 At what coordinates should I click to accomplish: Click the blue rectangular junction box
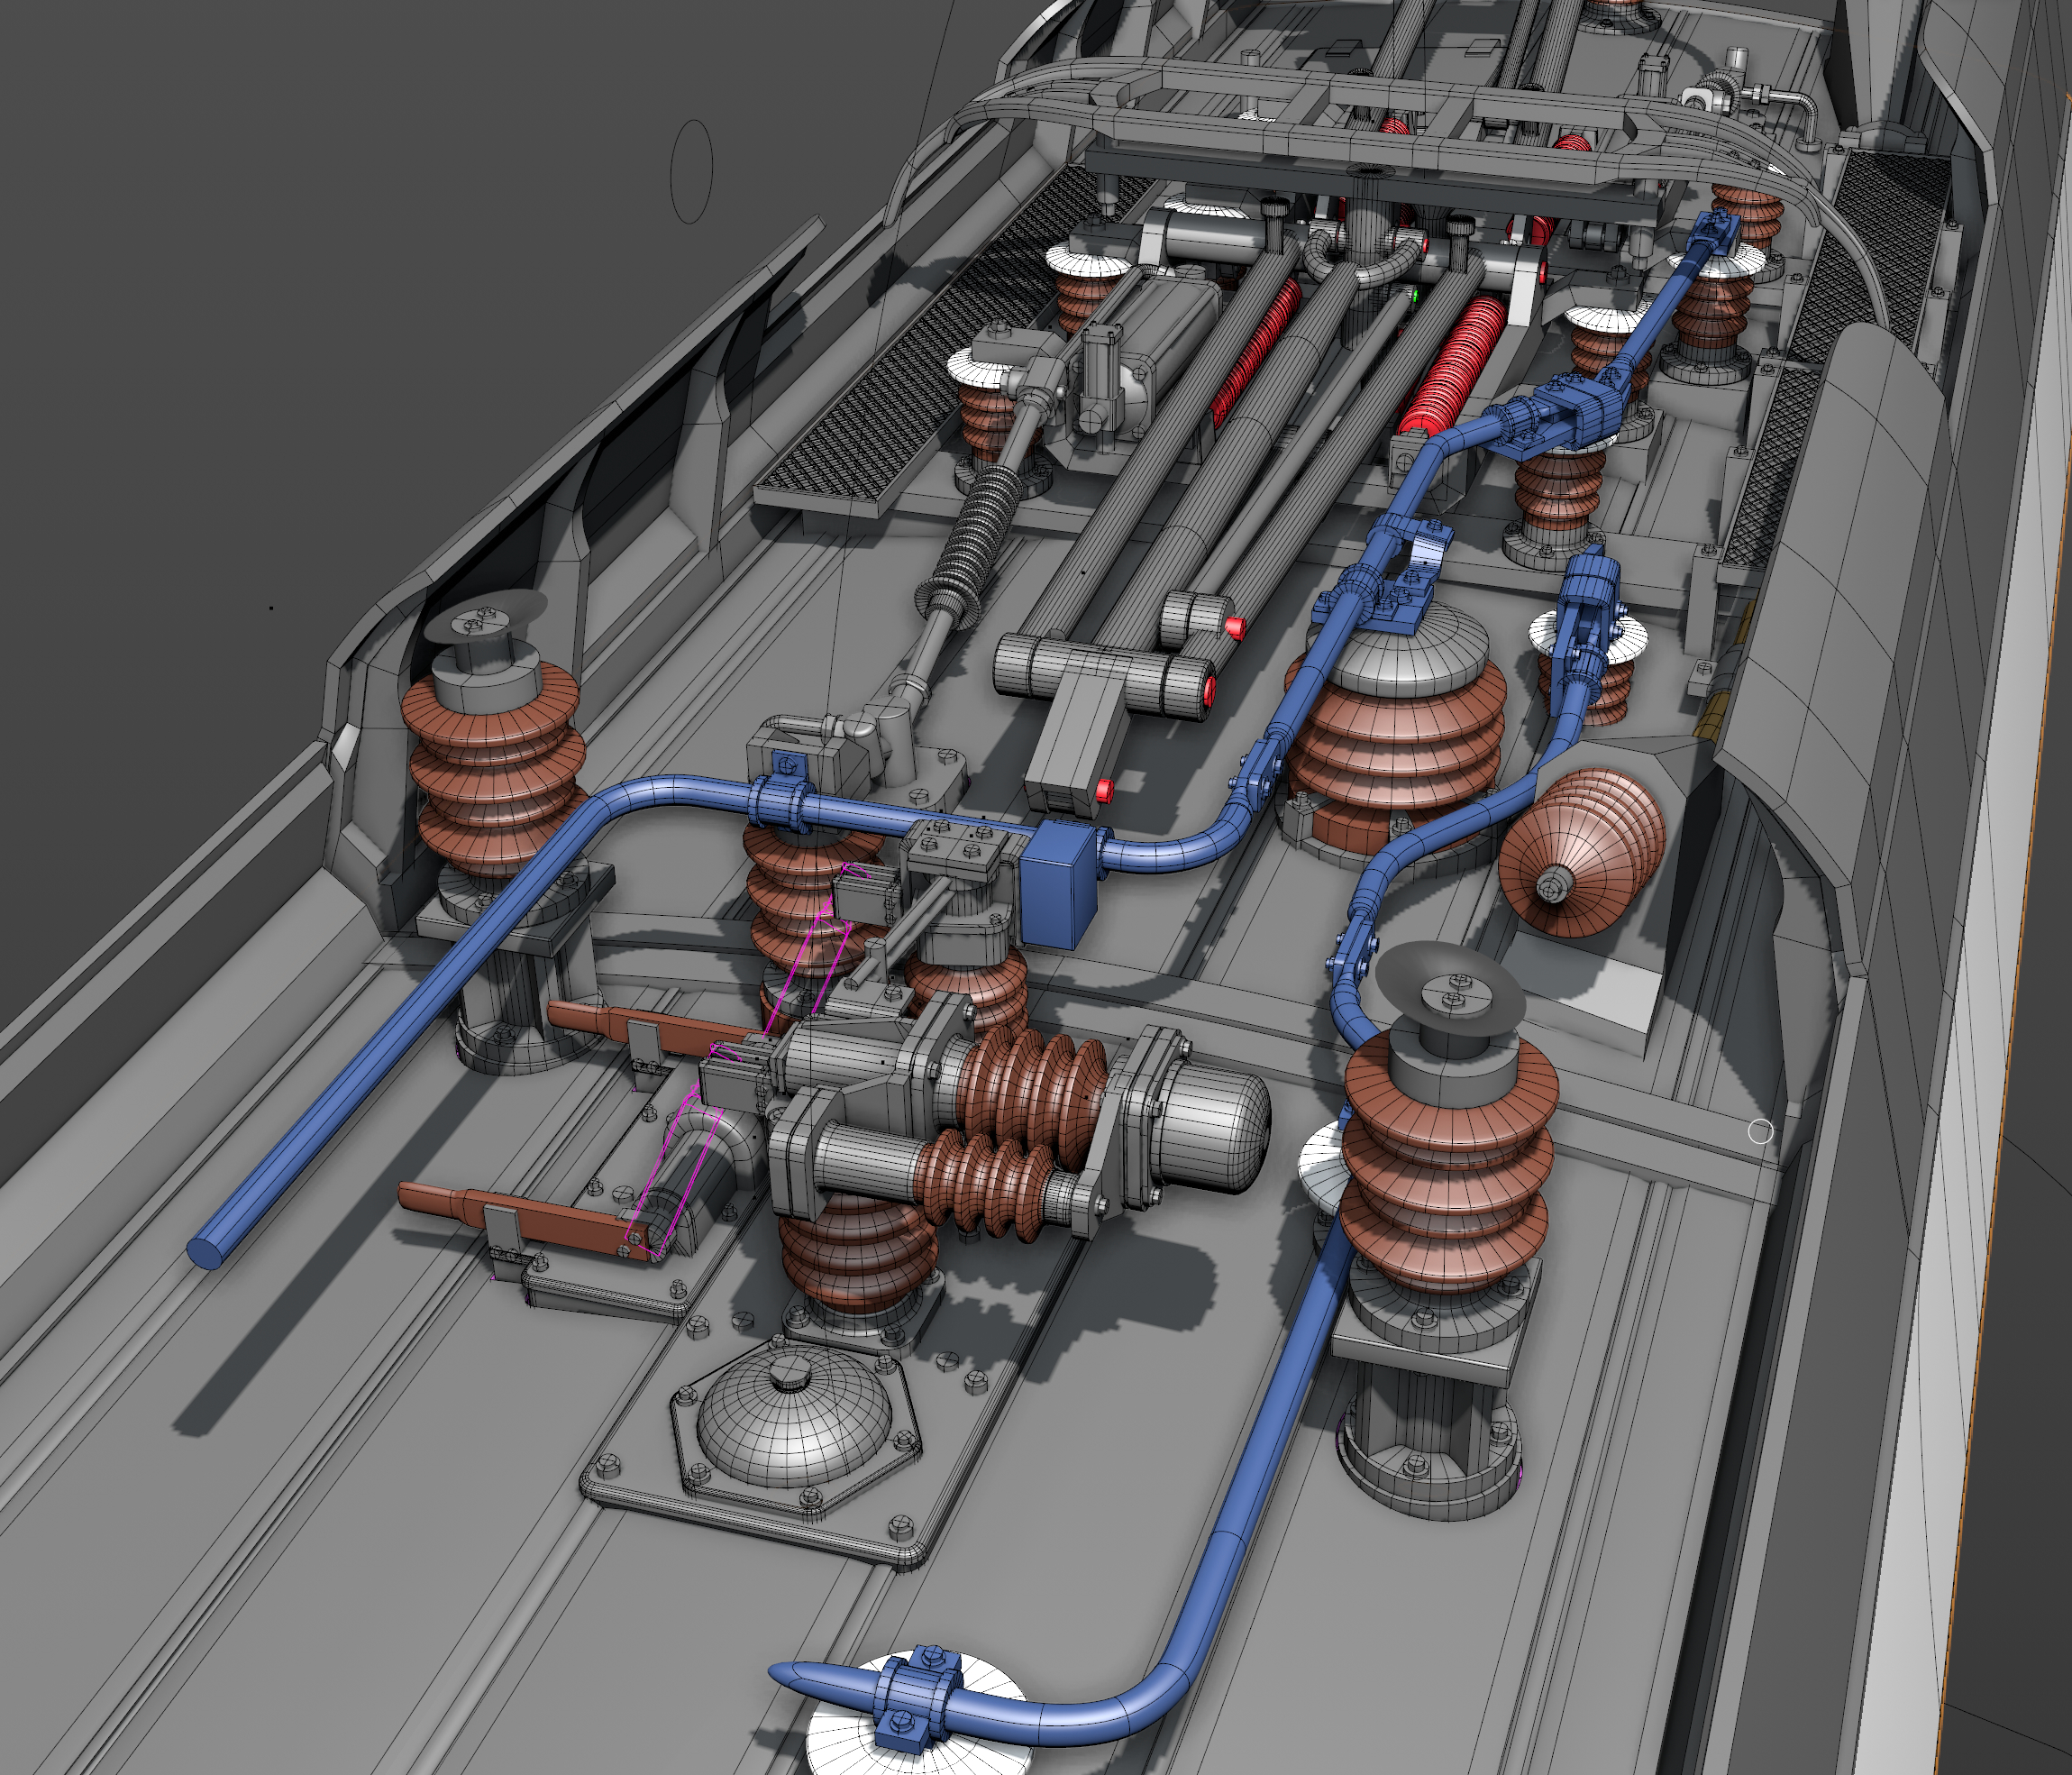point(1060,885)
